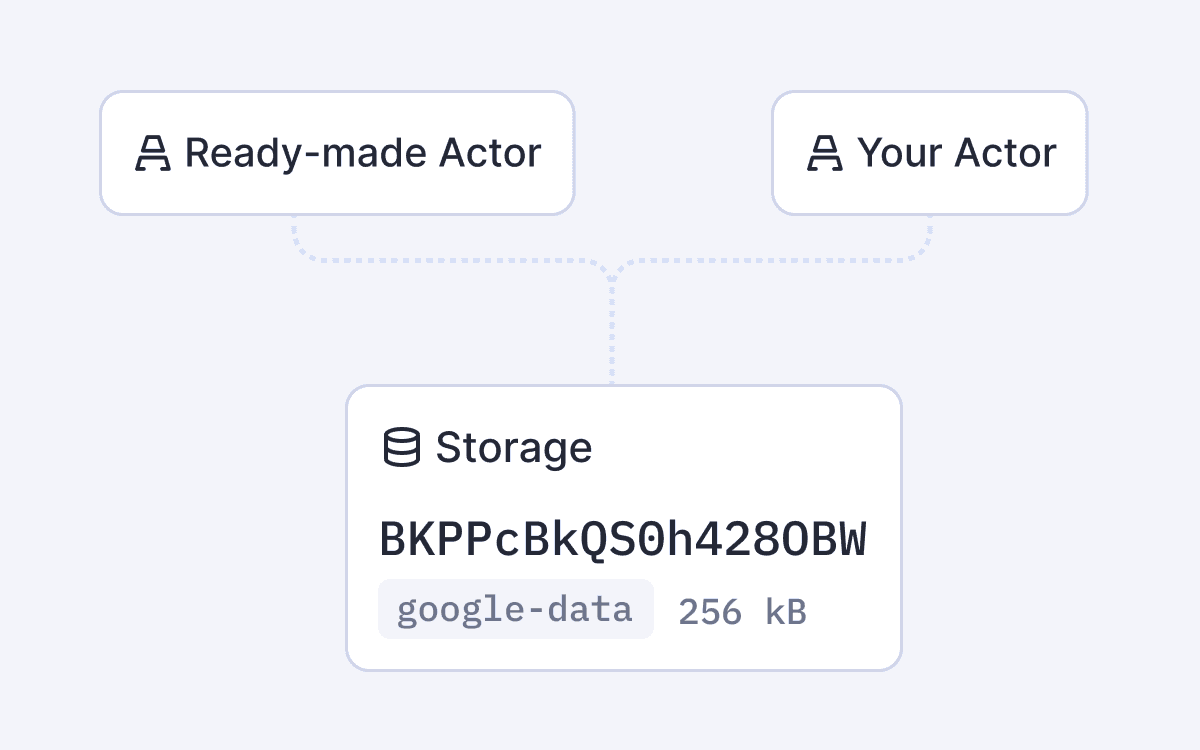
Task: Click the Your Actor icon
Action: (x=825, y=153)
